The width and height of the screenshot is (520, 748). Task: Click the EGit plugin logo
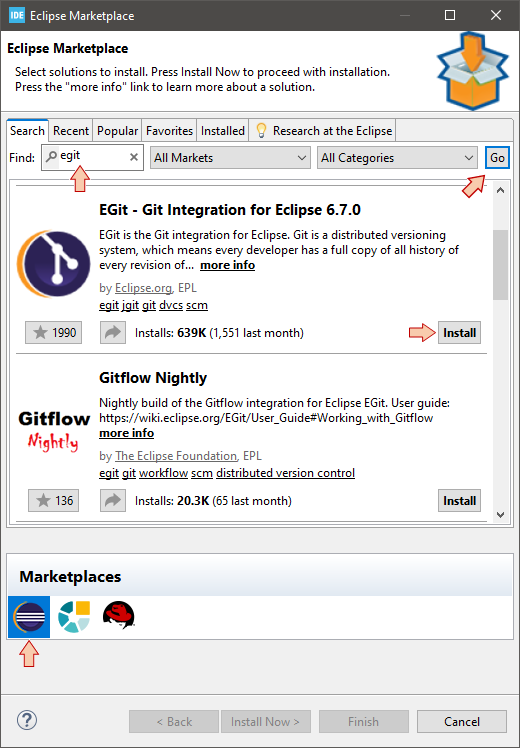[53, 264]
